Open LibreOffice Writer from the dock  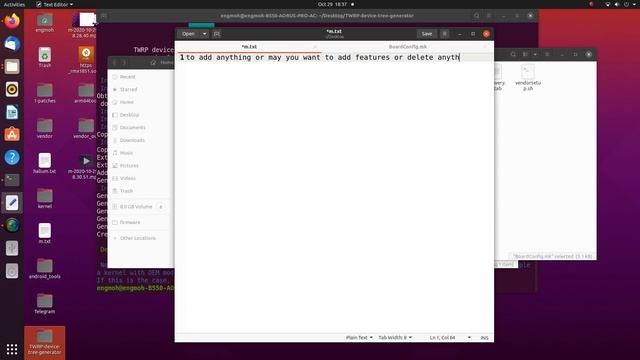[x=12, y=112]
